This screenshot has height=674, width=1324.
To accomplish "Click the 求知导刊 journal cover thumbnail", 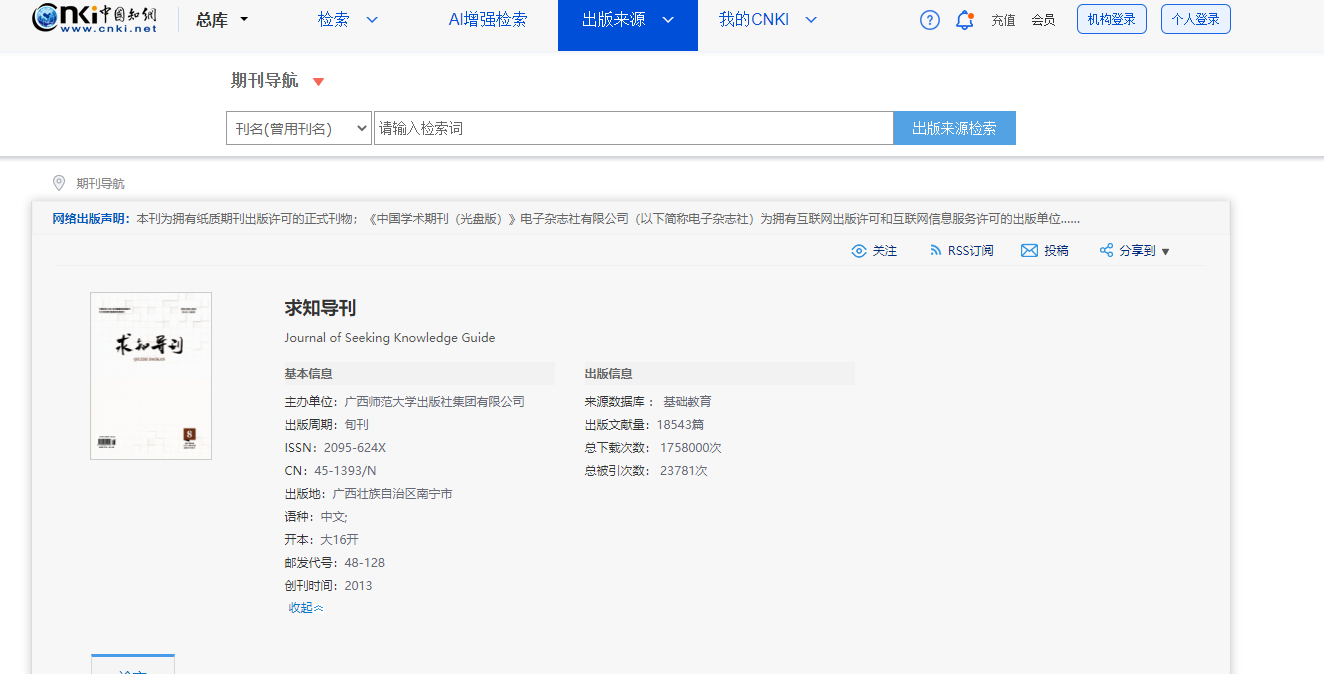I will [151, 376].
